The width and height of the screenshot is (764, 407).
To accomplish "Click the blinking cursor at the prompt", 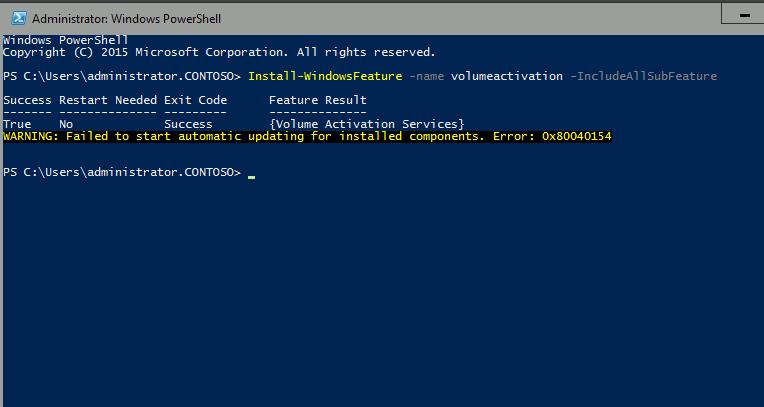I will pyautogui.click(x=252, y=174).
